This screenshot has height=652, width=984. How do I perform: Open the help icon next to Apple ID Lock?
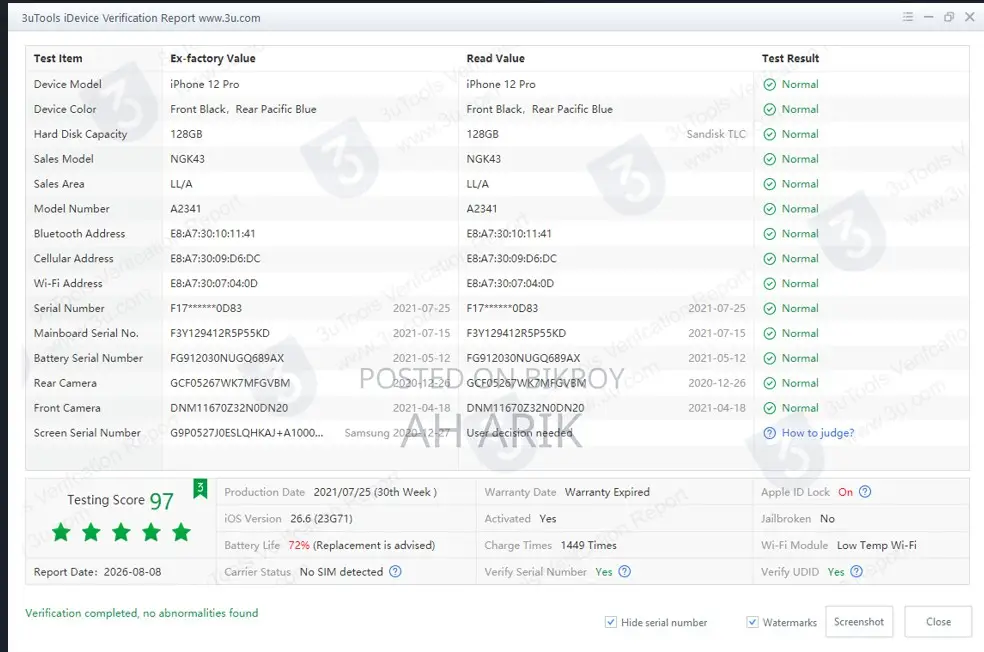(865, 492)
